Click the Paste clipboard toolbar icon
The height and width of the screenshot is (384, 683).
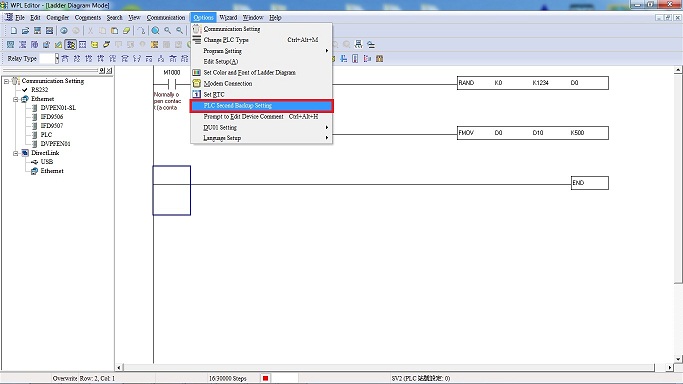tap(115, 30)
